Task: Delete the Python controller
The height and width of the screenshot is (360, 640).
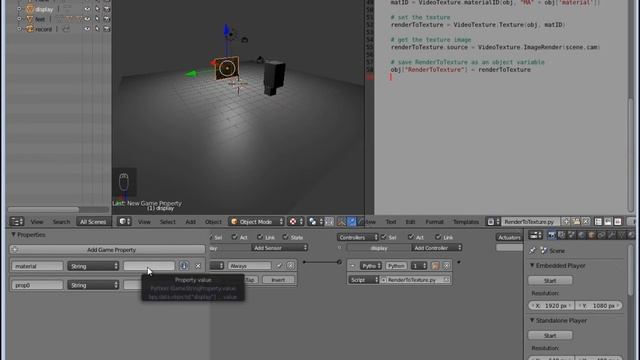Action: (447, 266)
